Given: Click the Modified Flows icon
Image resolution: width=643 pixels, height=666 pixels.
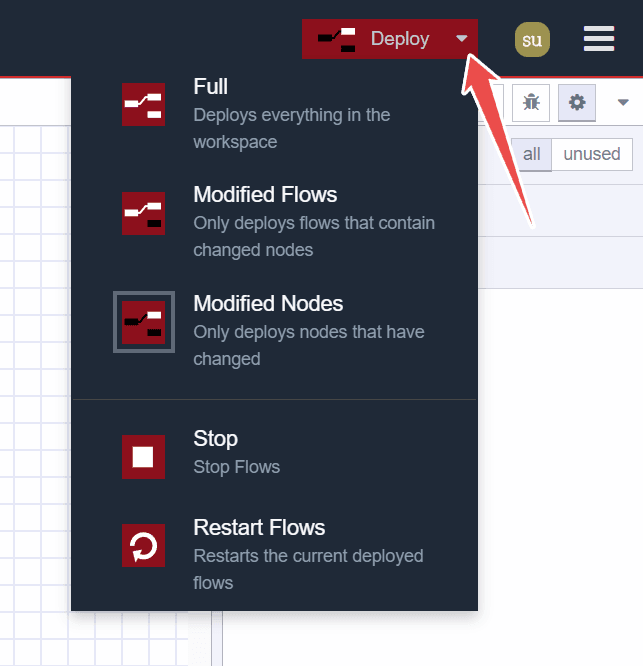Looking at the screenshot, I should [x=143, y=213].
